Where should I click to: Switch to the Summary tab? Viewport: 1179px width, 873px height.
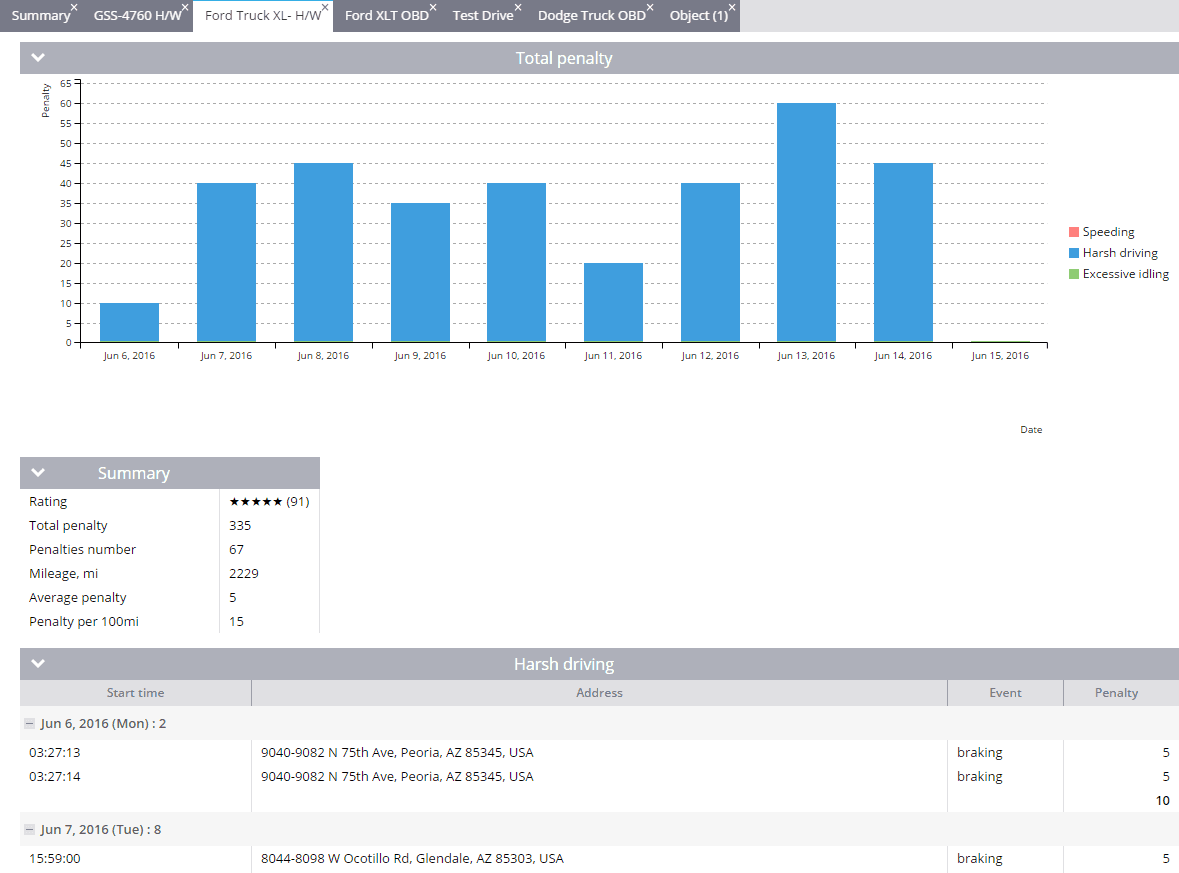(x=41, y=16)
